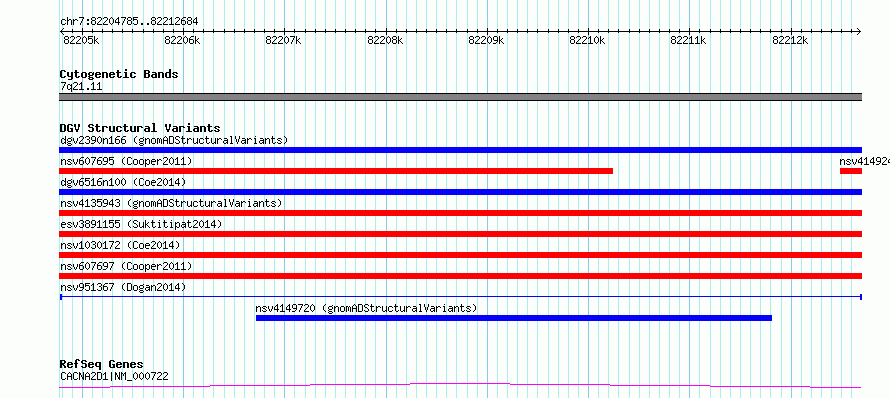Click the esv3891155 Suktitipat2014 red bar

(460, 234)
